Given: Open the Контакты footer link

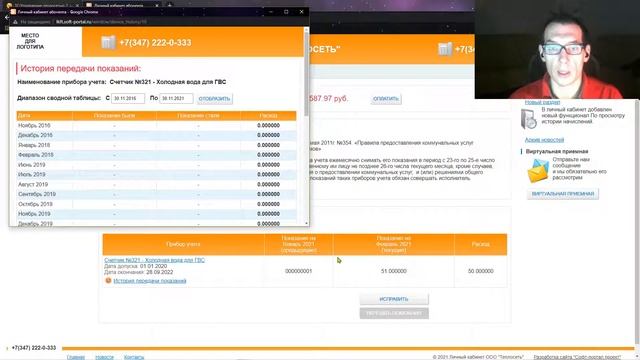Looking at the screenshot, I should tap(134, 357).
